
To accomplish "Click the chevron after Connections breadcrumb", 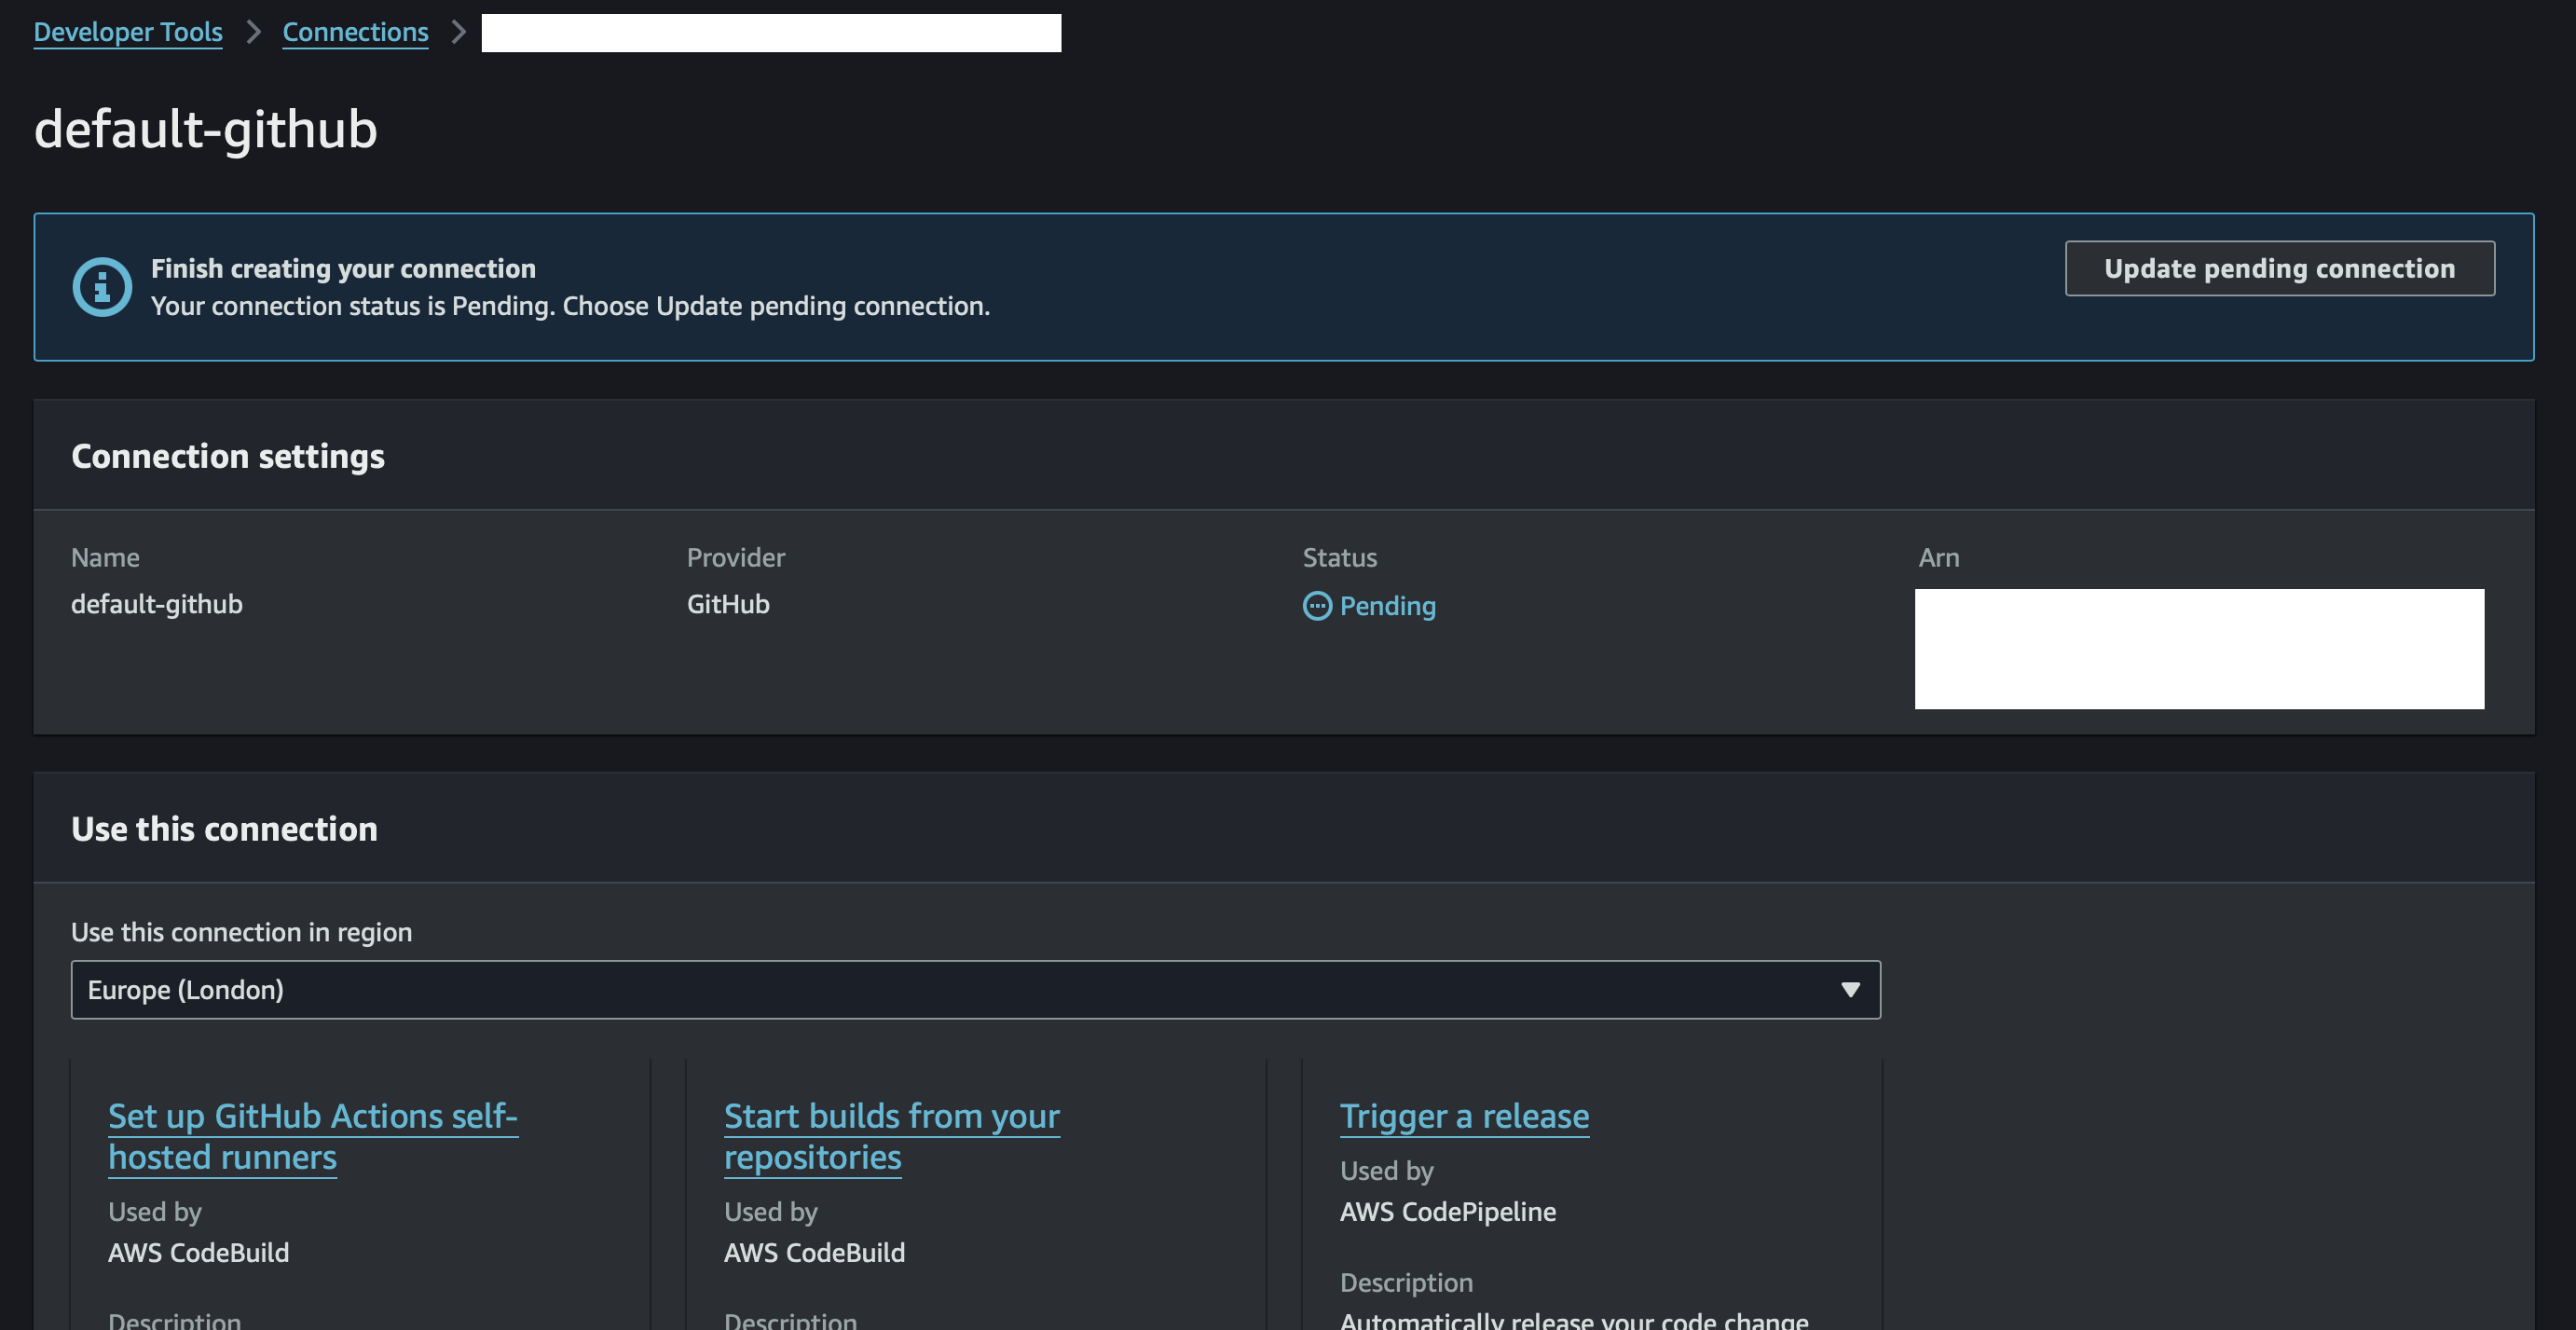I will [458, 32].
